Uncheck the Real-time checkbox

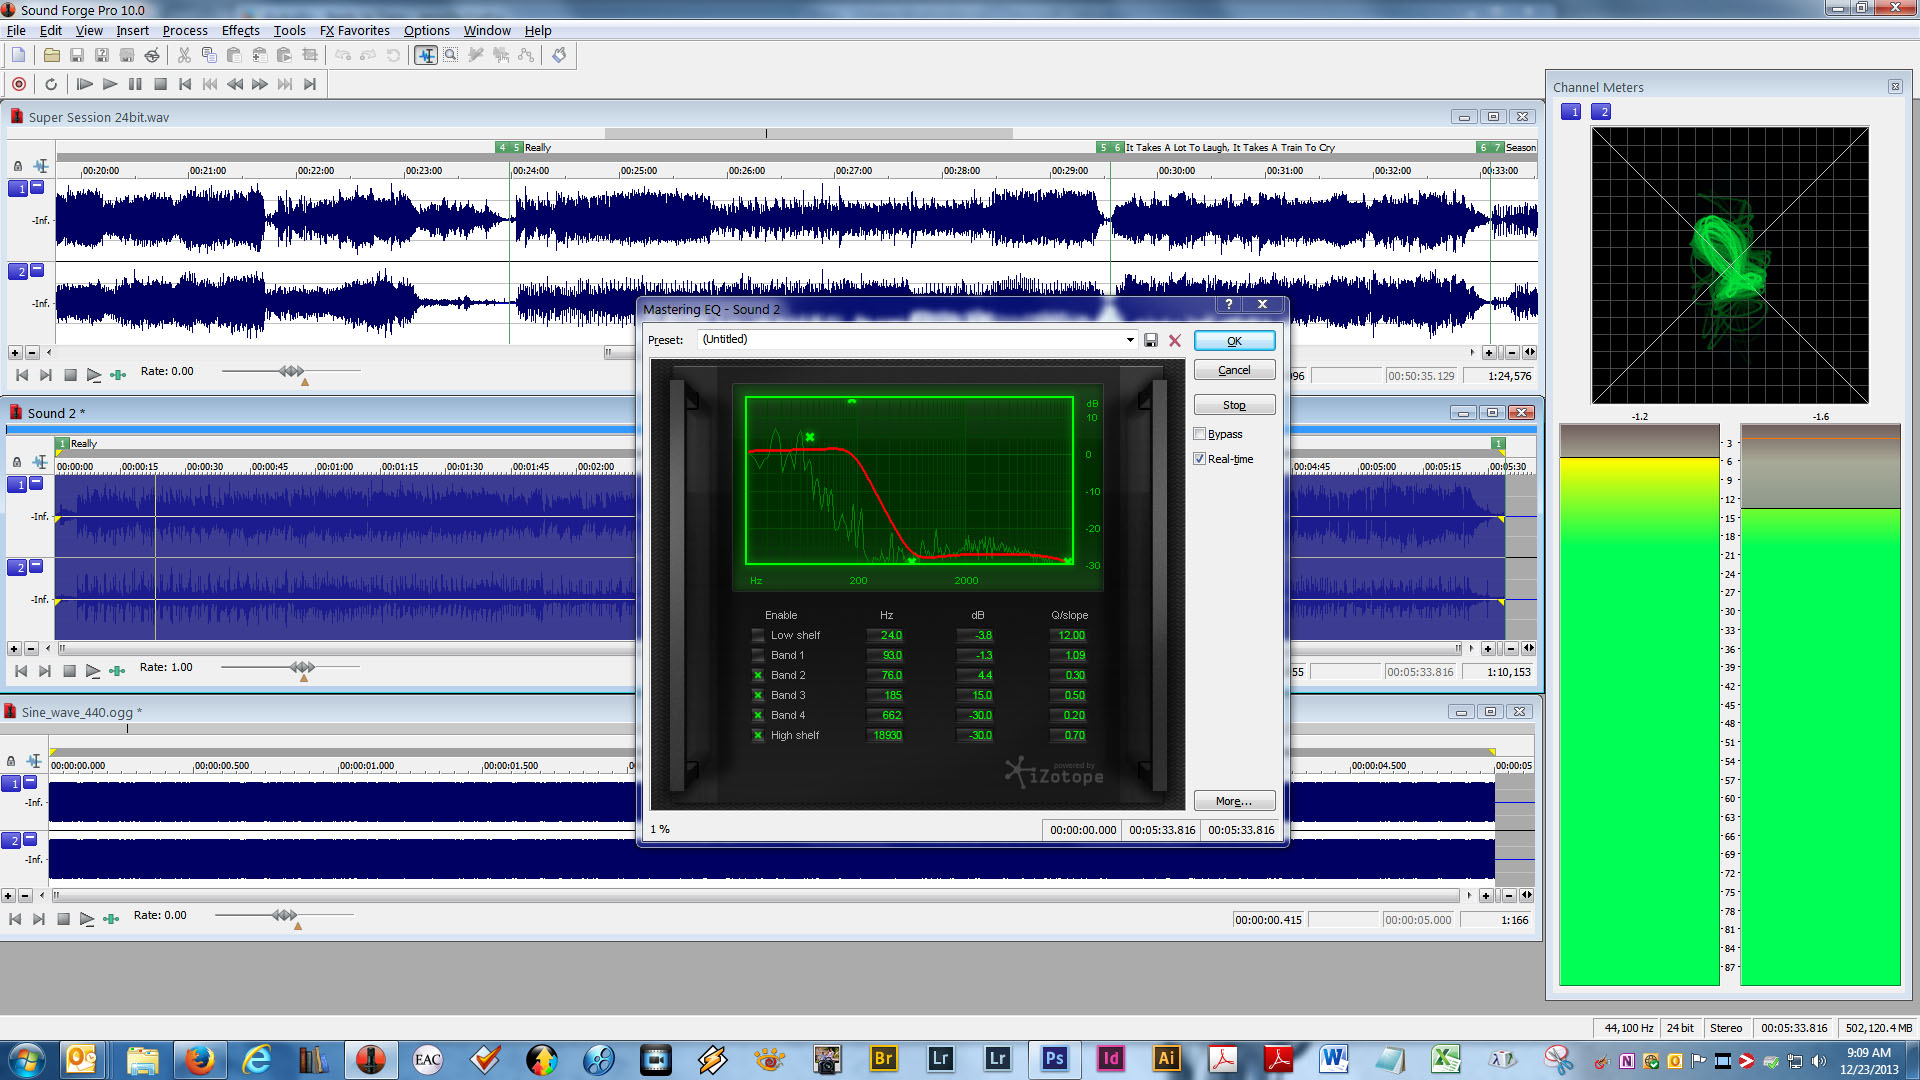click(x=1199, y=459)
